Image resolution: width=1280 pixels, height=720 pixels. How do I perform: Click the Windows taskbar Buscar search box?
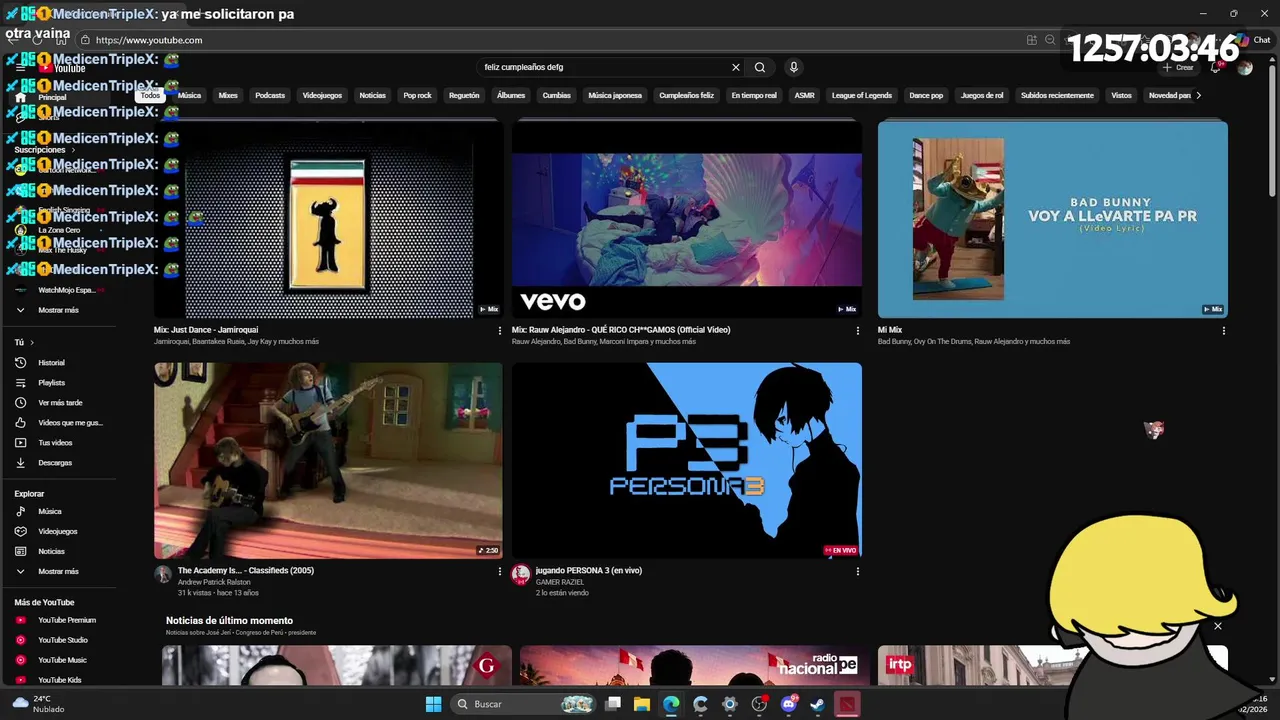524,704
